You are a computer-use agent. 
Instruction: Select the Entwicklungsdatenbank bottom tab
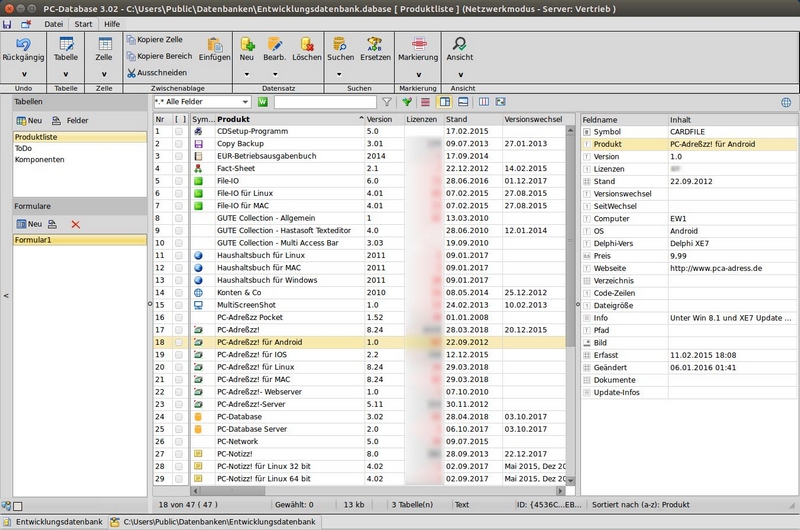[53, 522]
